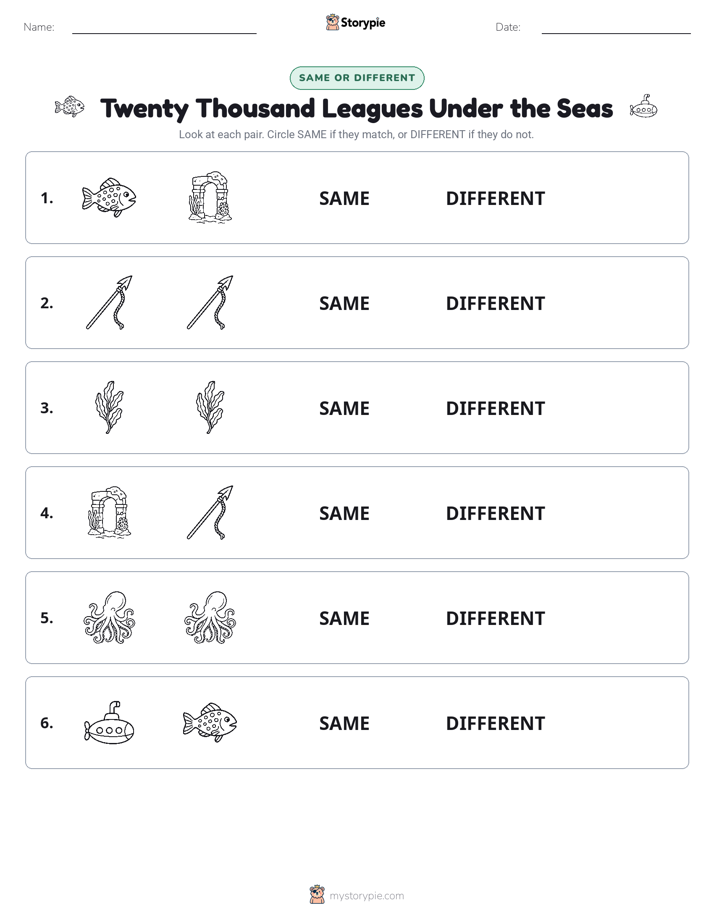
Task: Click the Storypie logo at page top
Action: pyautogui.click(x=355, y=22)
